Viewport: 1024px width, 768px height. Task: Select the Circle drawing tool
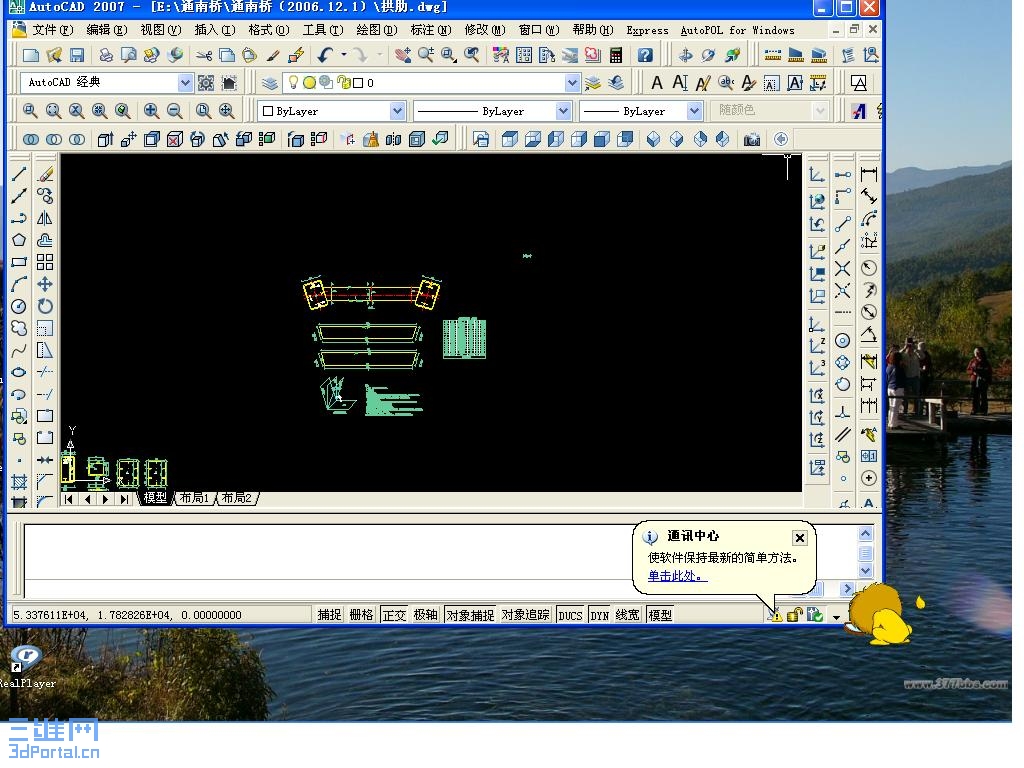tap(19, 306)
